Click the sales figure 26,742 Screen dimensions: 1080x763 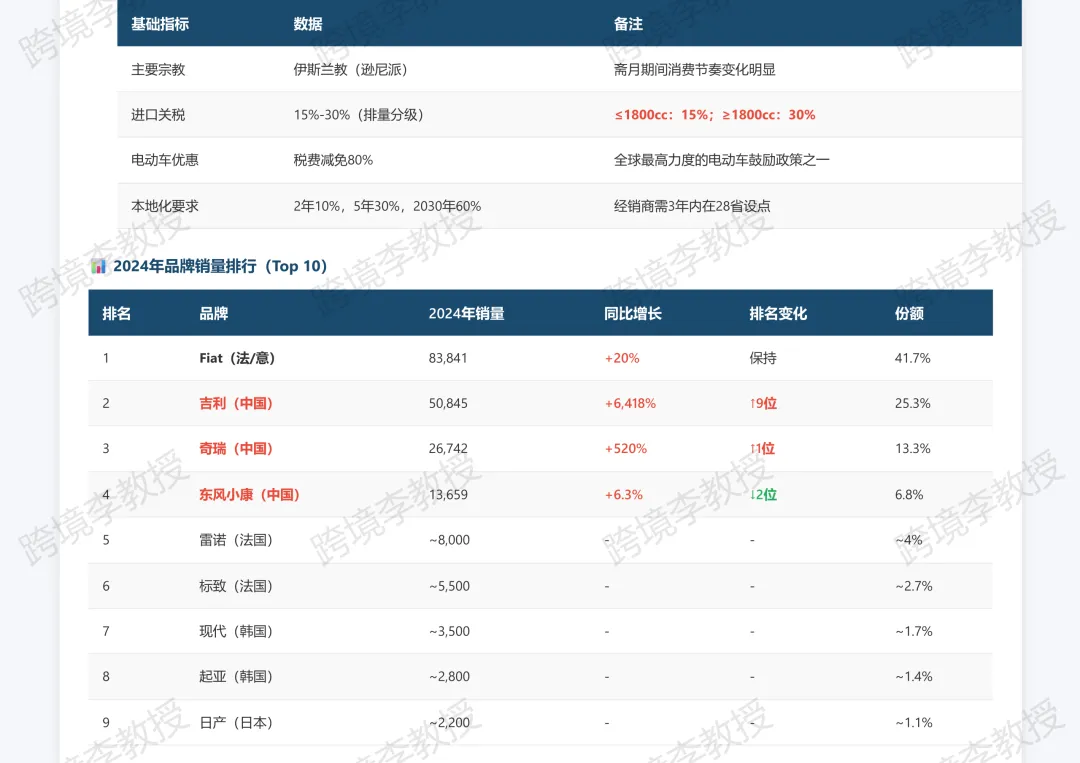pos(448,448)
